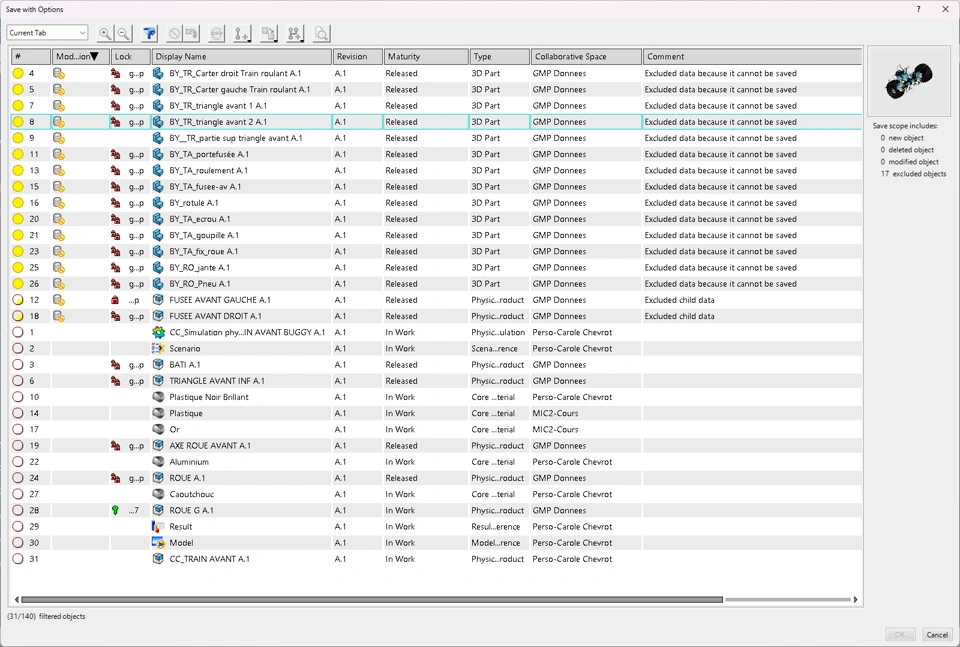The height and width of the screenshot is (647, 960).
Task: Sort by Collaborative Space column header
Action: [587, 56]
